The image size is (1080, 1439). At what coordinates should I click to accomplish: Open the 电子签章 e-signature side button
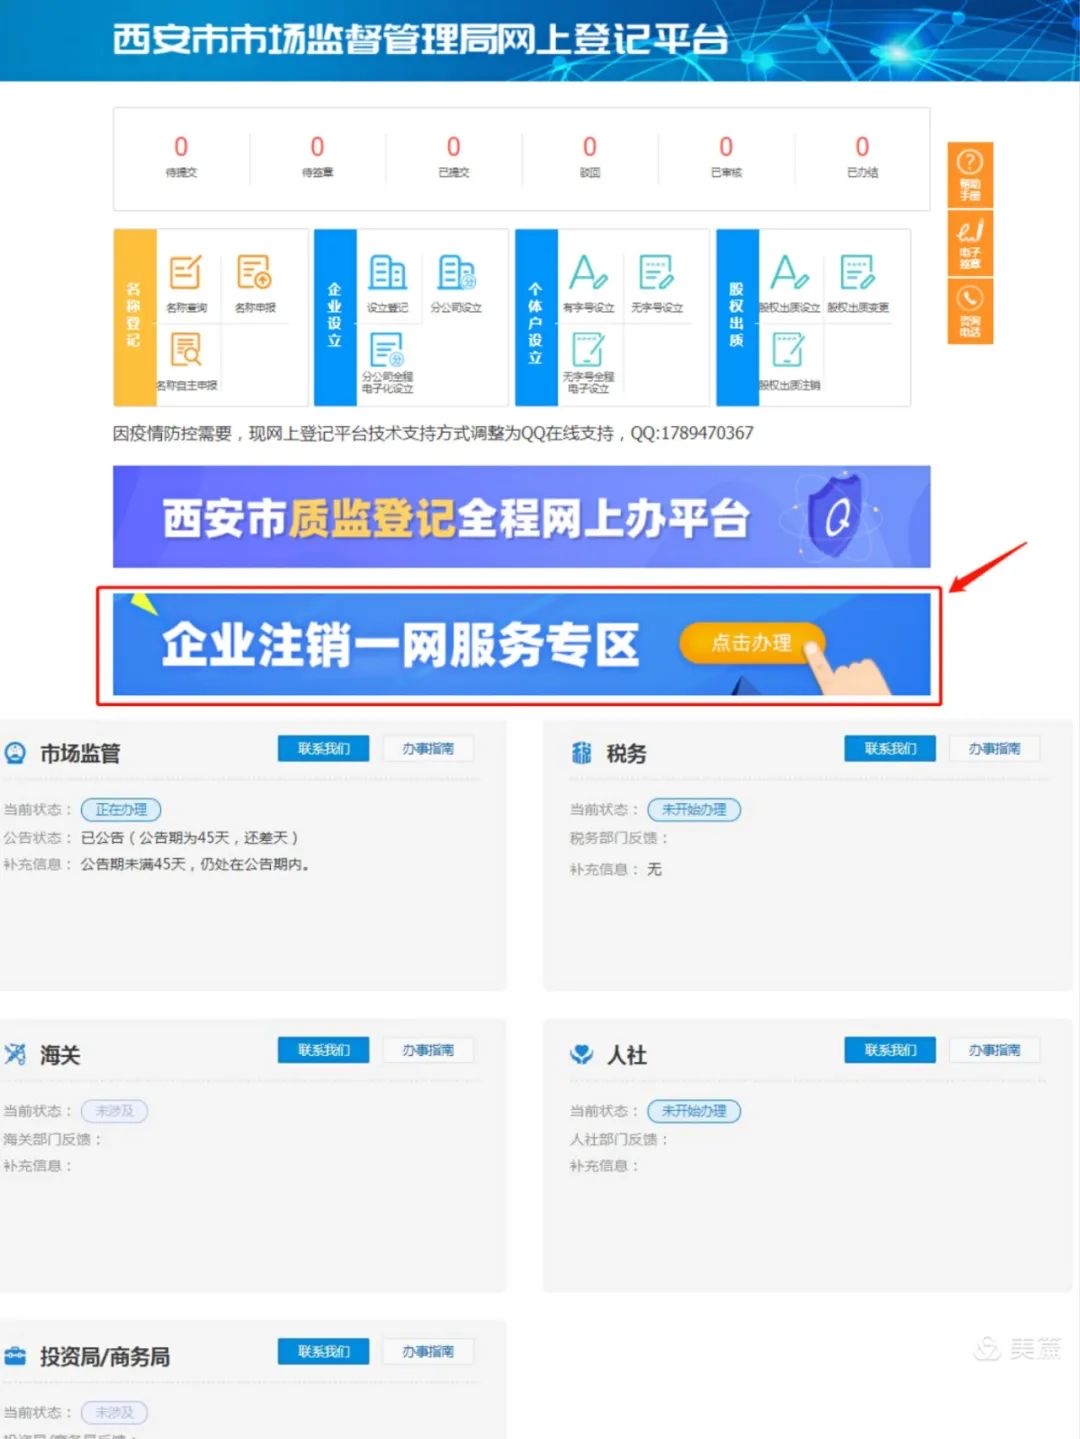970,243
